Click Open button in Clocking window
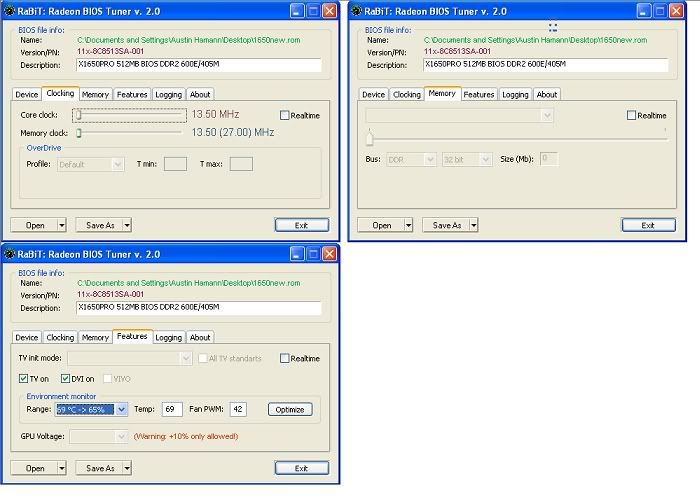 point(34,225)
